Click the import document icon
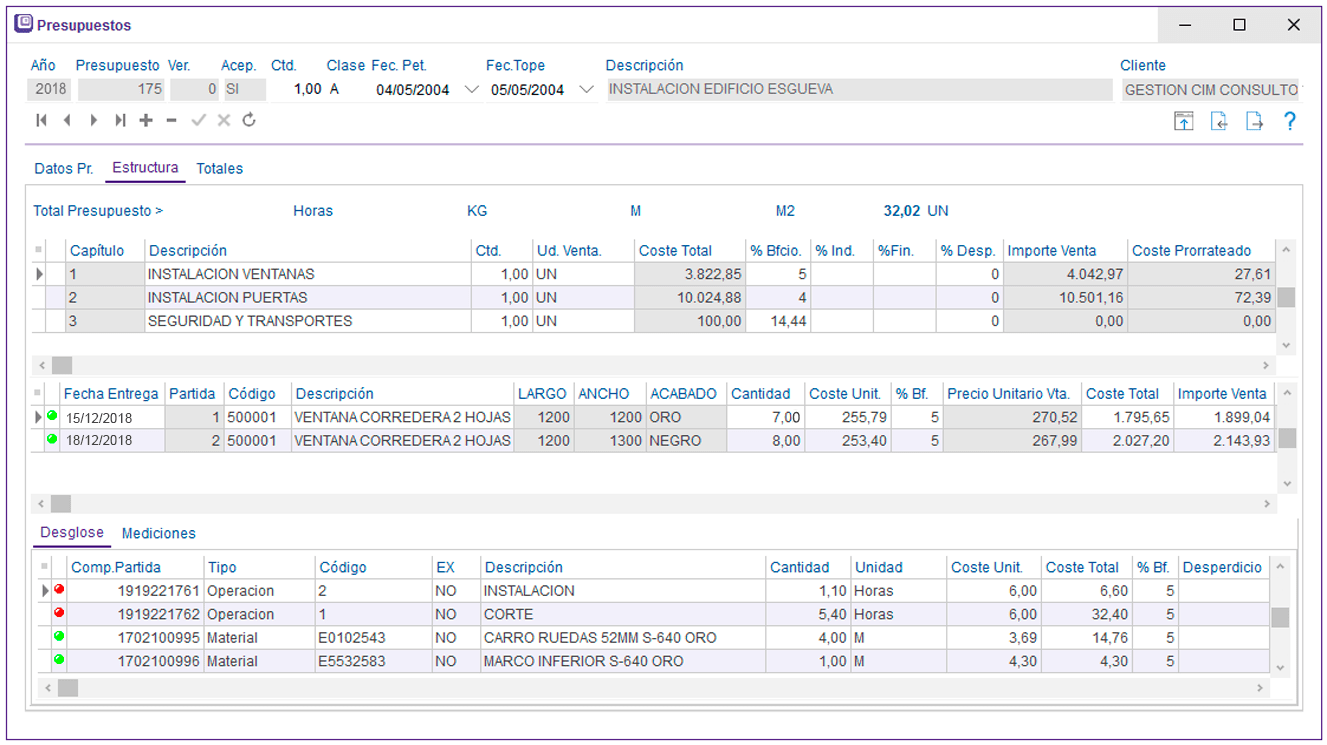This screenshot has width=1327, height=745. pyautogui.click(x=1219, y=121)
